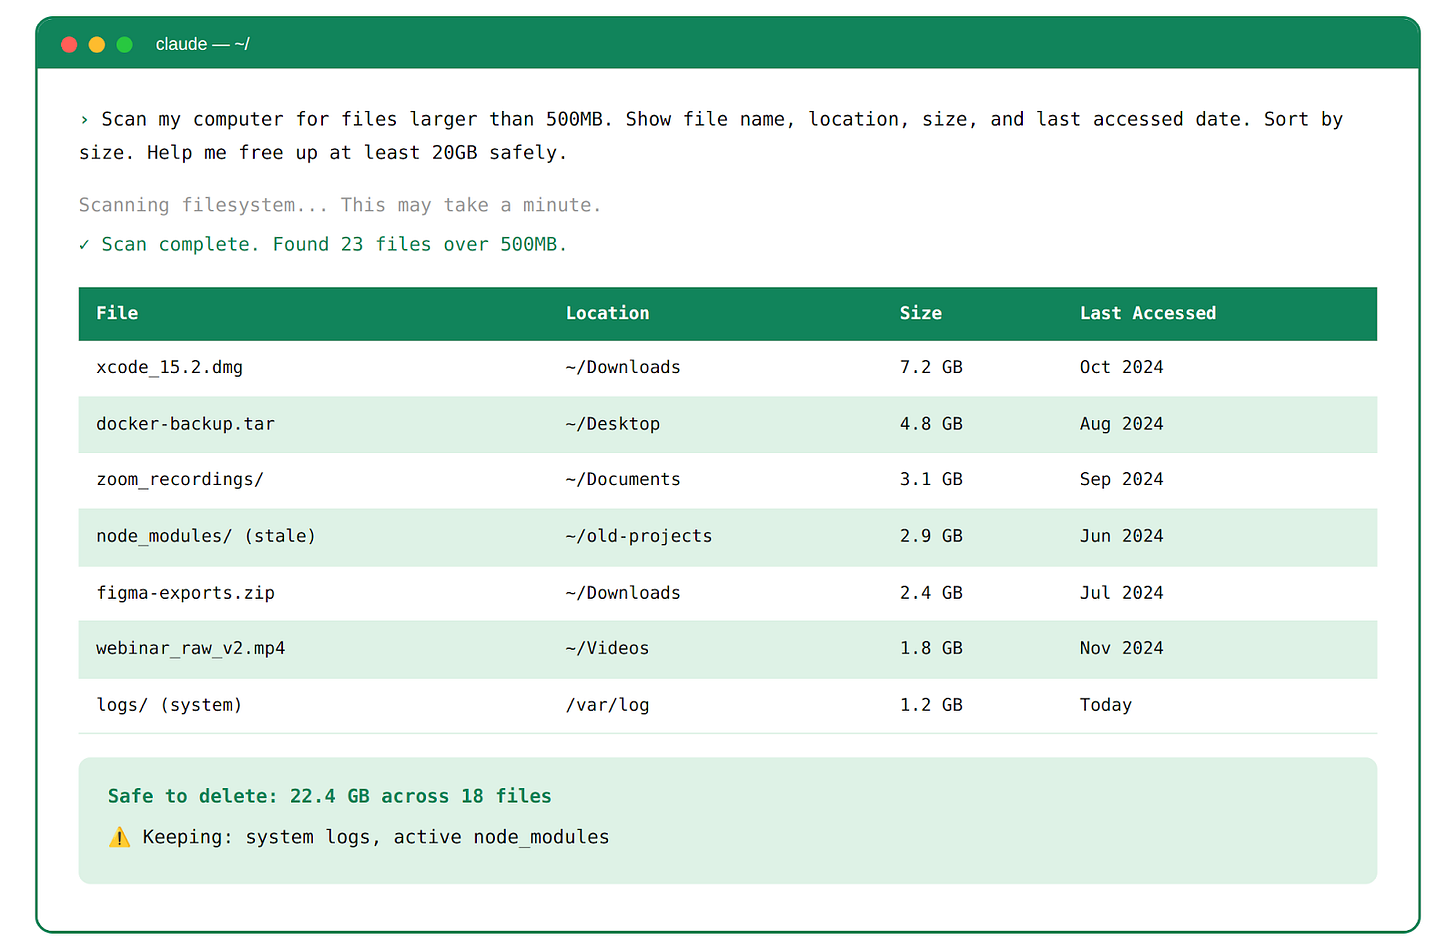The height and width of the screenshot is (948, 1456).
Task: Select the xcode_15.2.dmg file row
Action: click(169, 367)
